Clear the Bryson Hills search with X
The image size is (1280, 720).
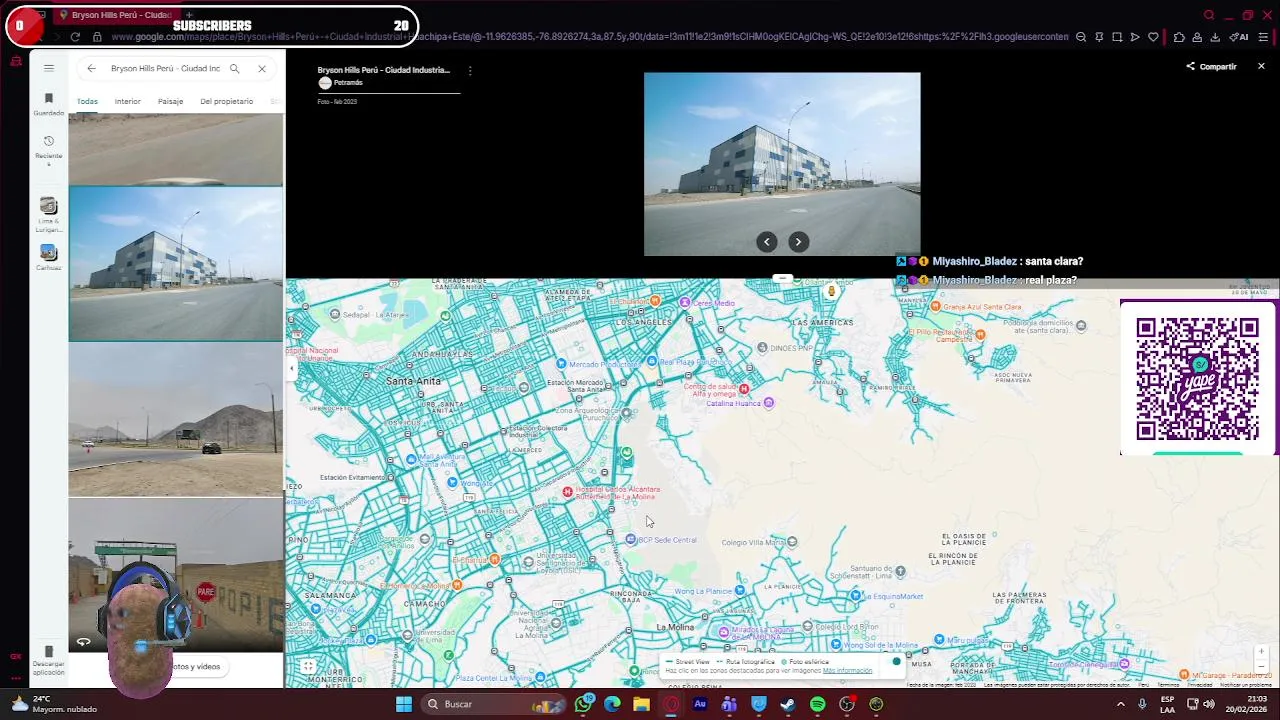pyautogui.click(x=262, y=68)
